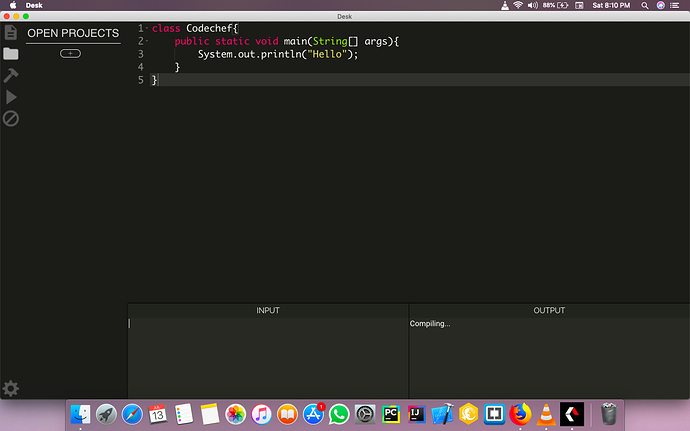Click line number 4 in the gutter
690x431 pixels.
[x=141, y=67]
